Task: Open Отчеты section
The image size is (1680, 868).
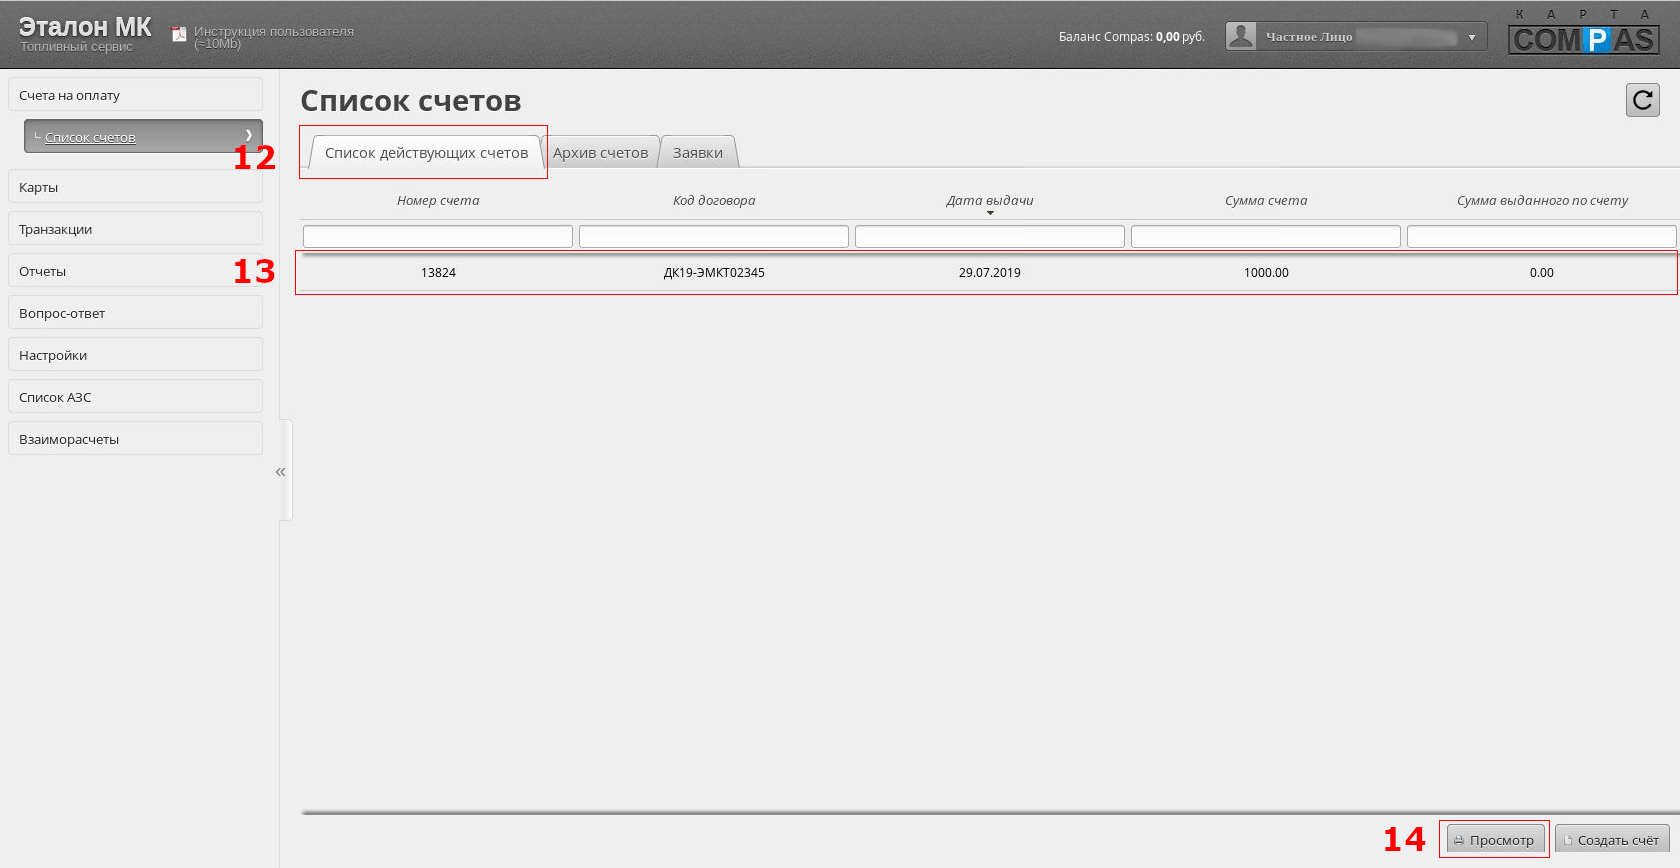Action: pyautogui.click(x=135, y=271)
